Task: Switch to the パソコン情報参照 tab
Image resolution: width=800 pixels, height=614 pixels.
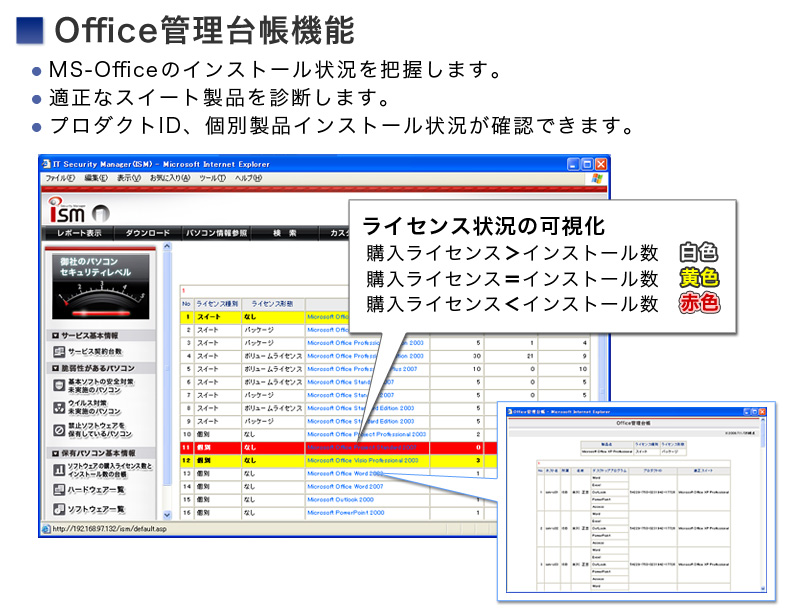Action: pos(216,233)
